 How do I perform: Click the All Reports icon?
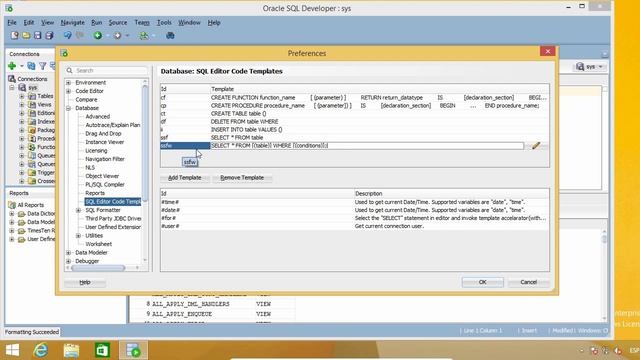(12, 205)
